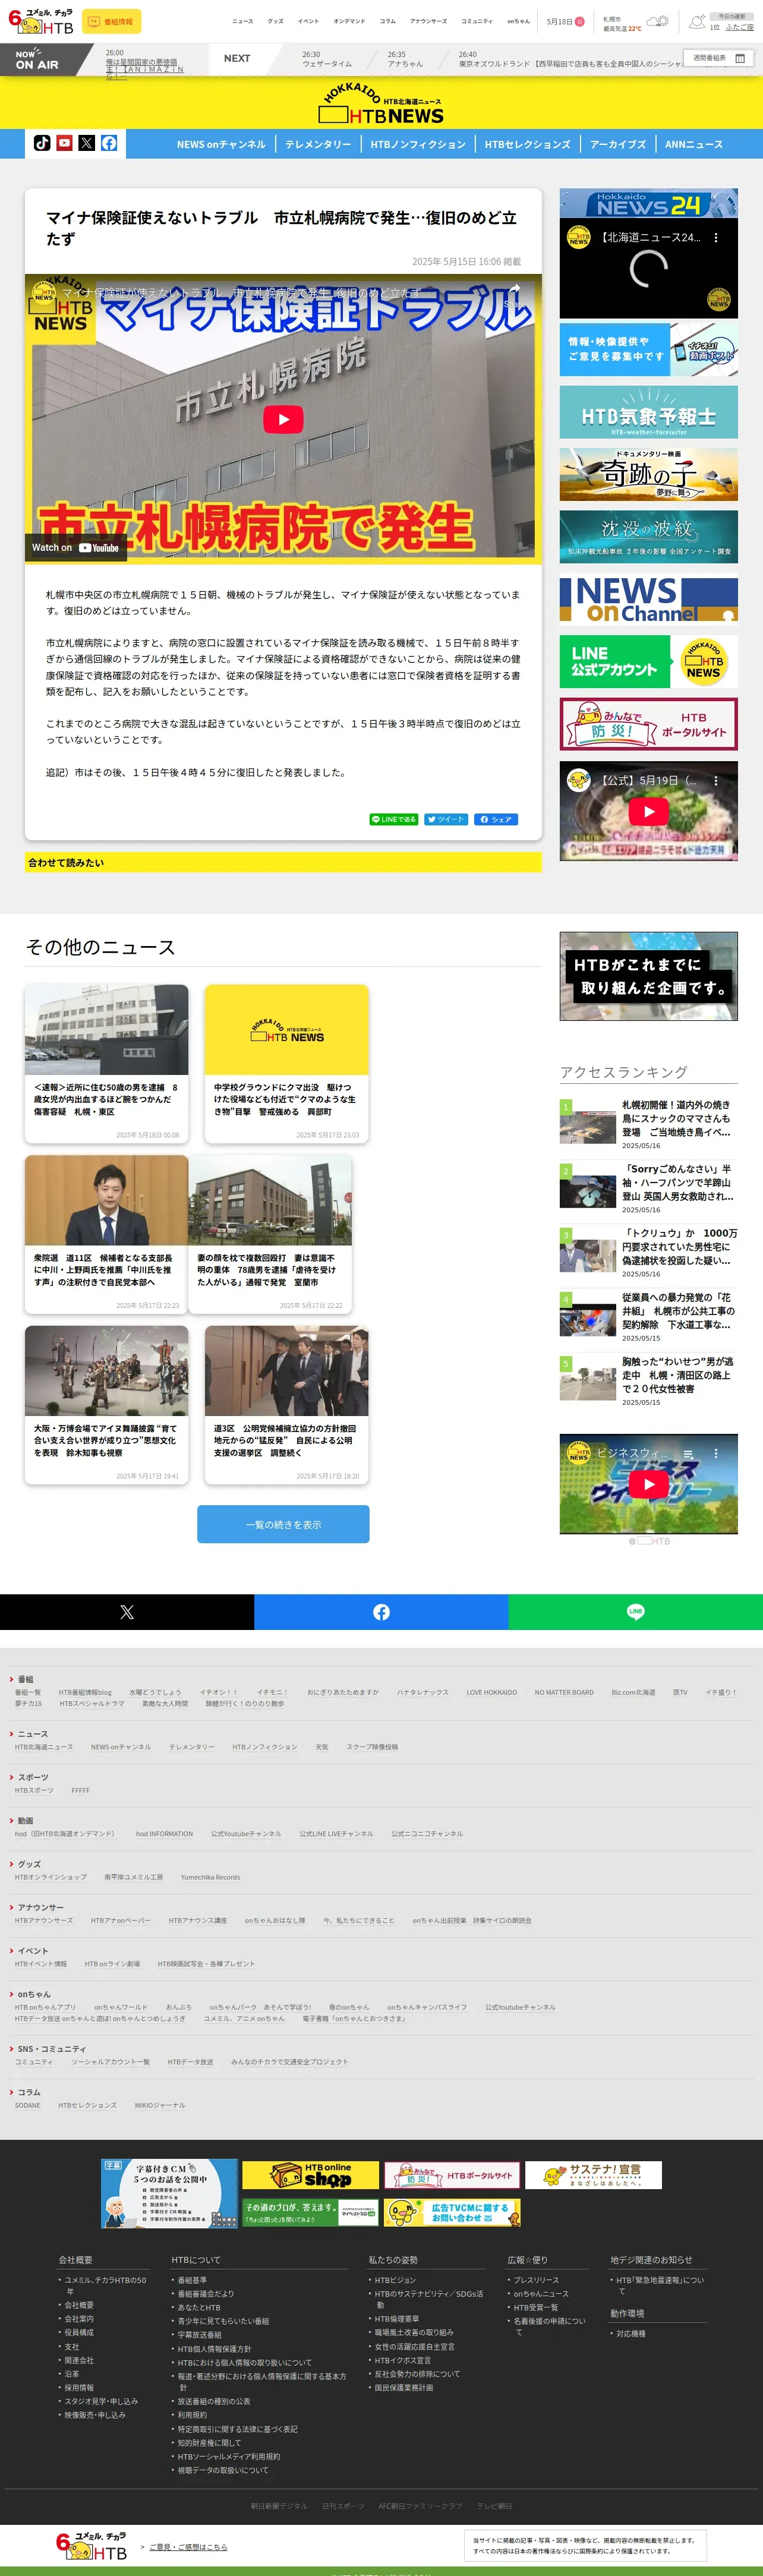This screenshot has width=763, height=2576.
Task: Share page via black X bar
Action: coord(127,1612)
